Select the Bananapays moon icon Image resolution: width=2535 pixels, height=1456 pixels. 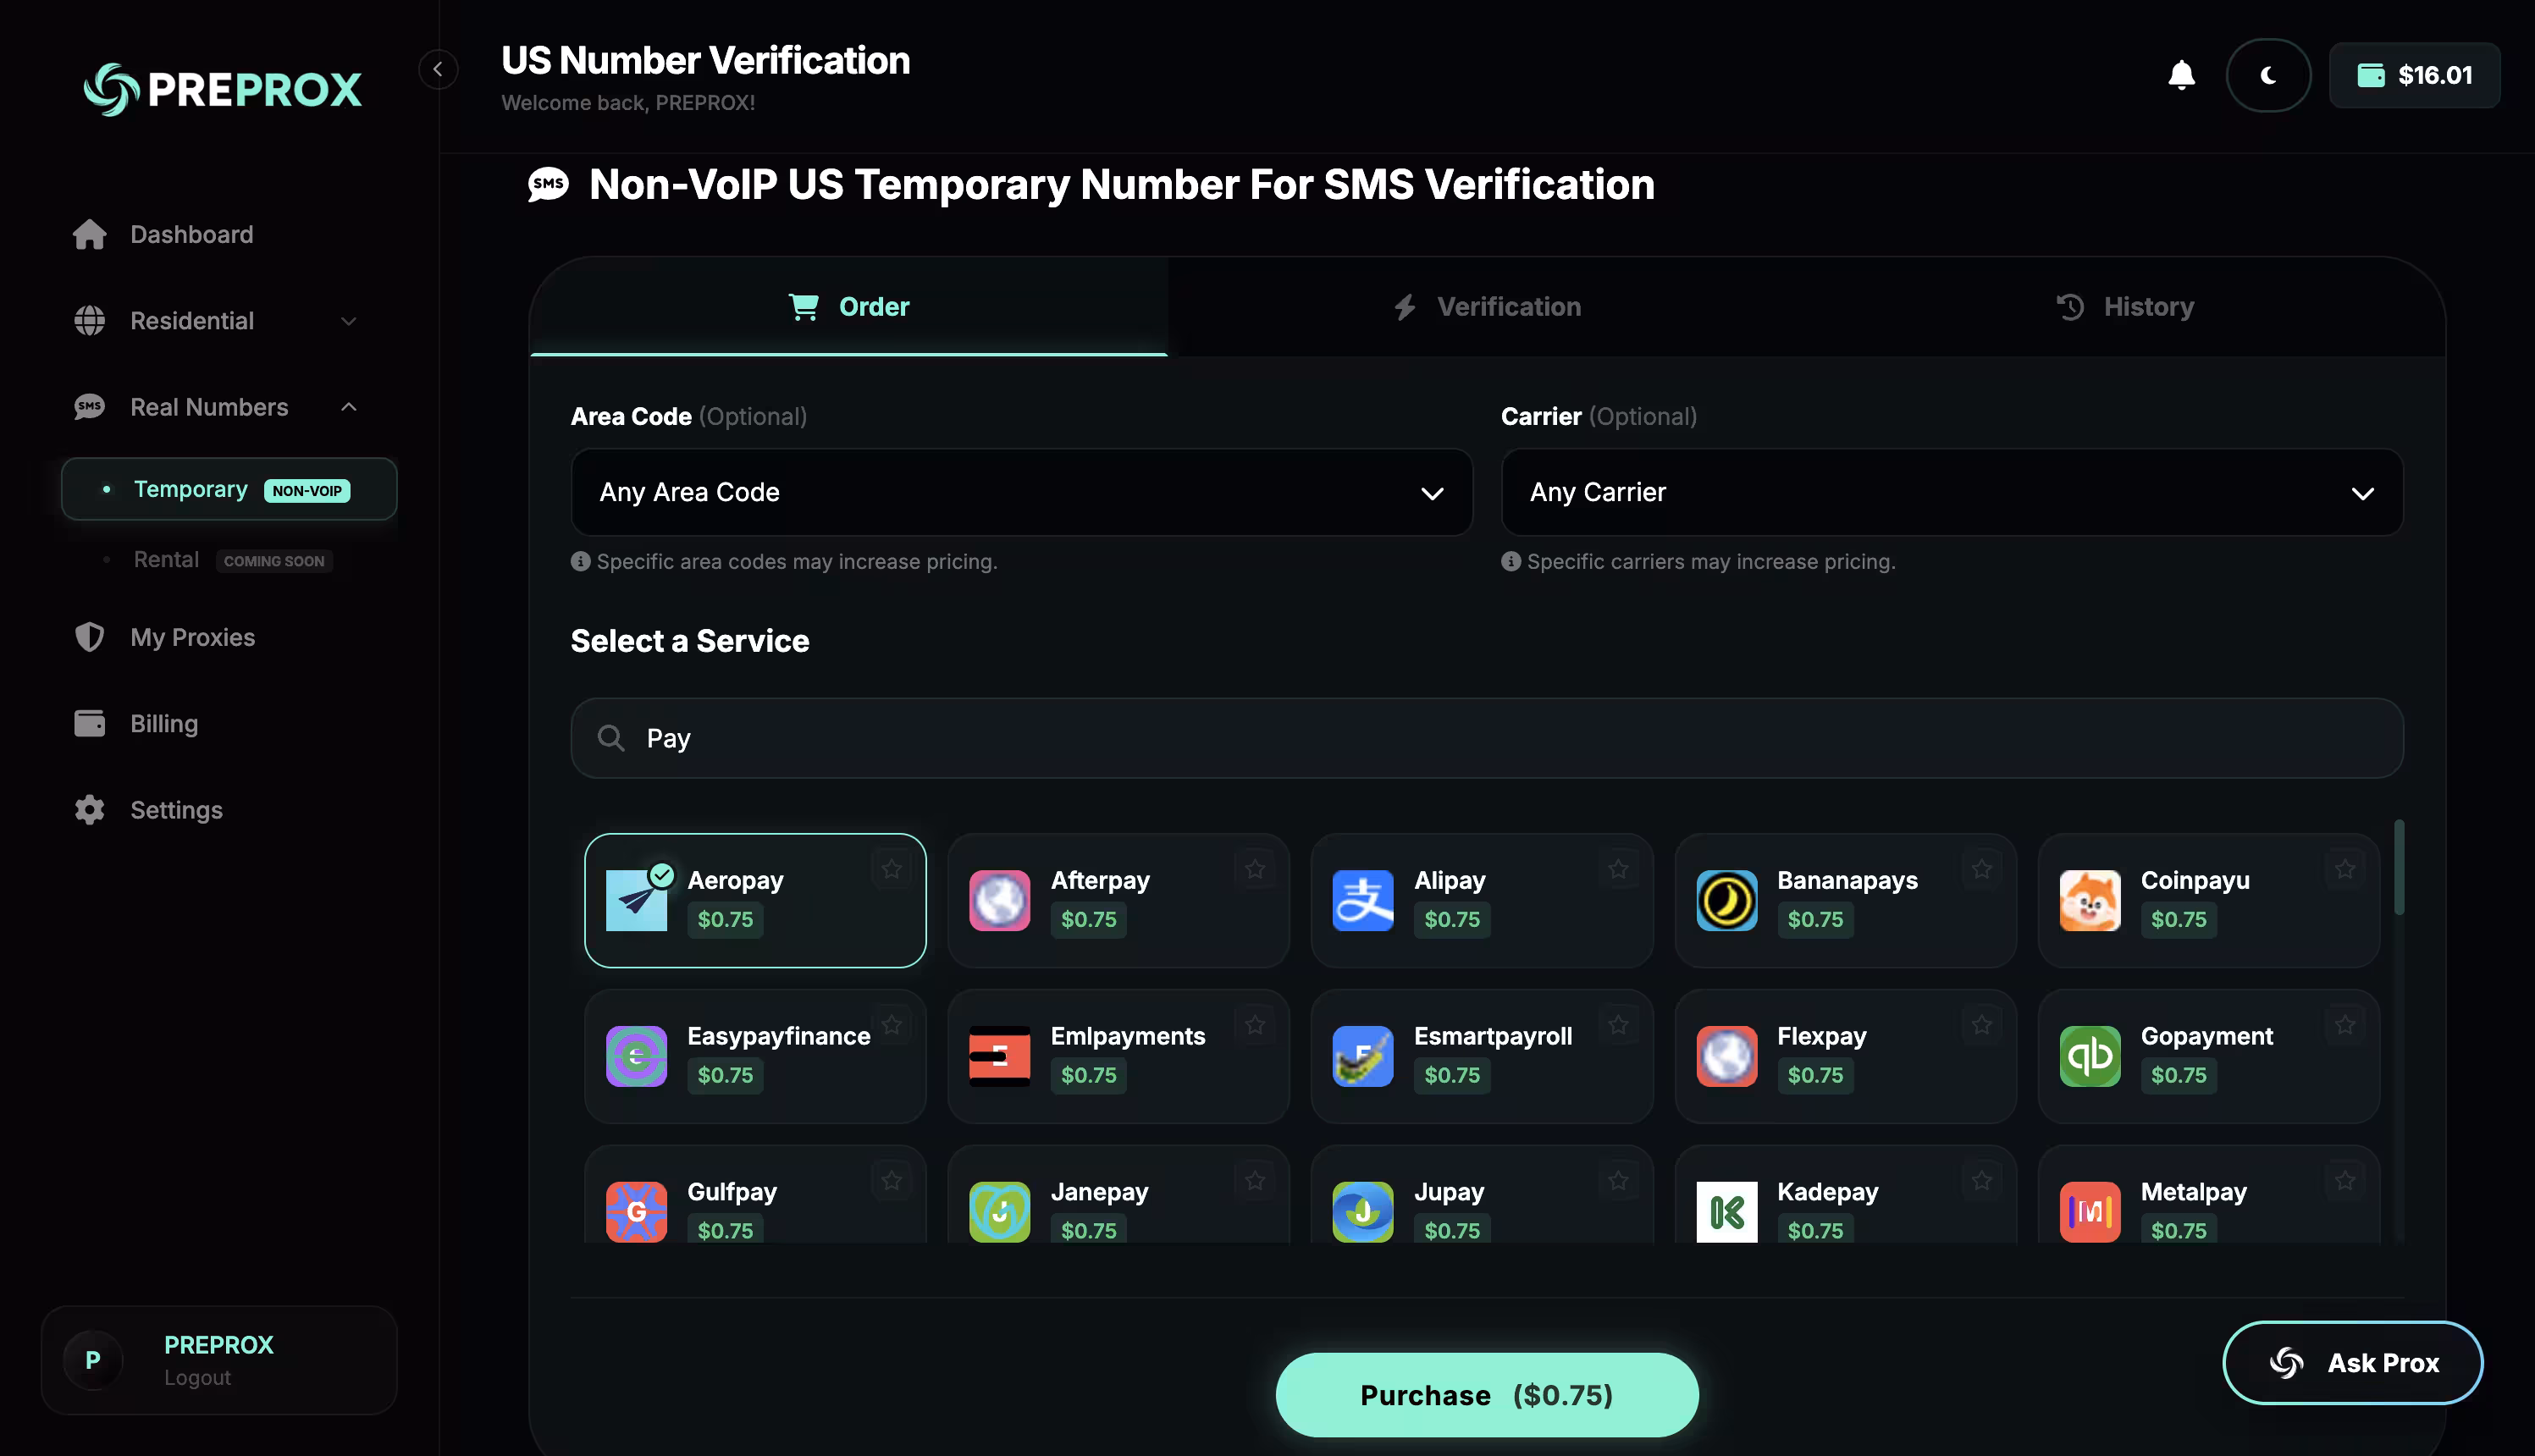[x=1726, y=900]
